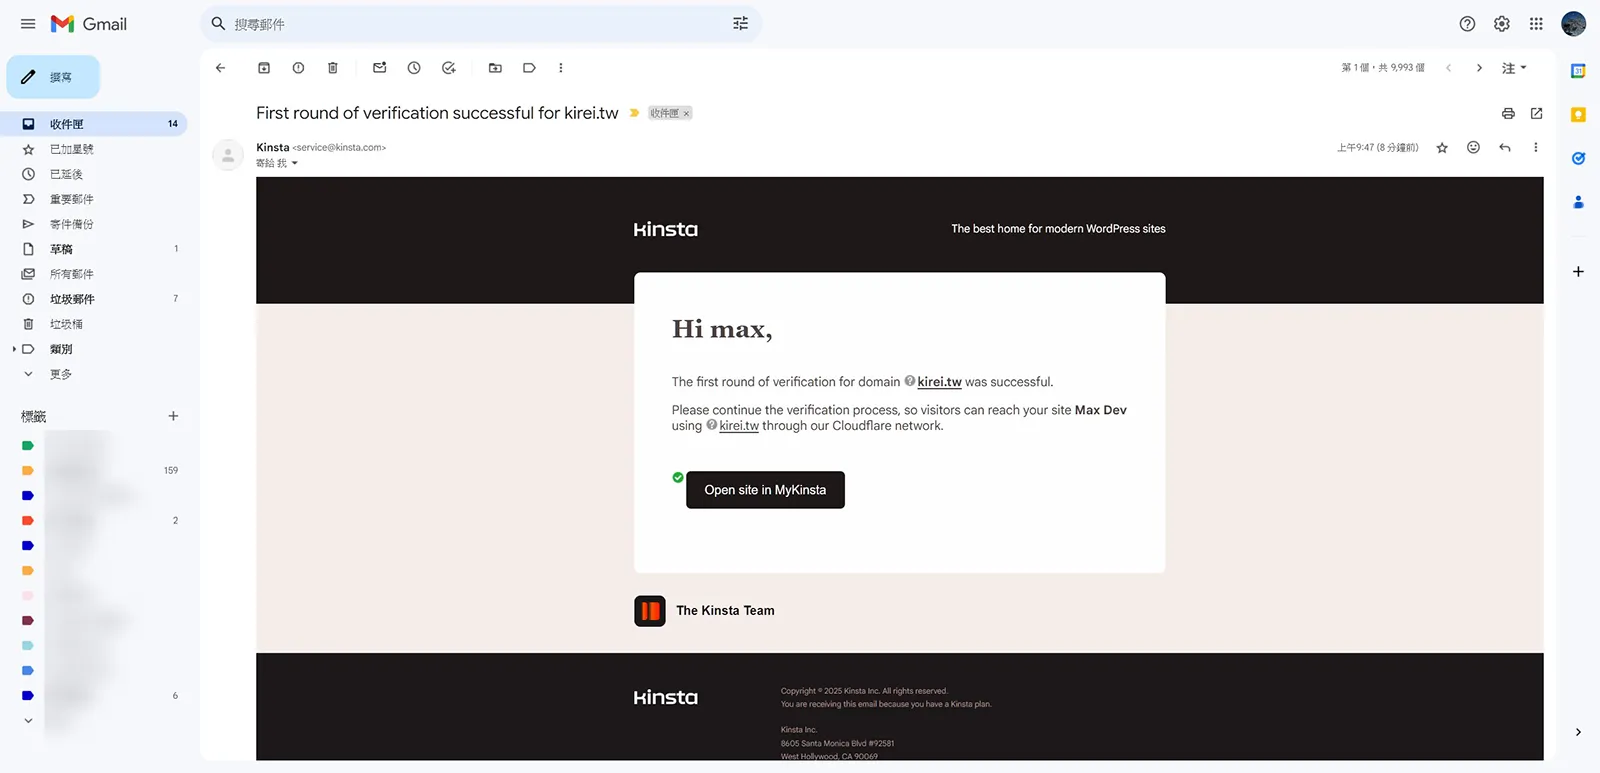The height and width of the screenshot is (773, 1600).
Task: Open the main menu hamburger icon
Action: pyautogui.click(x=28, y=24)
